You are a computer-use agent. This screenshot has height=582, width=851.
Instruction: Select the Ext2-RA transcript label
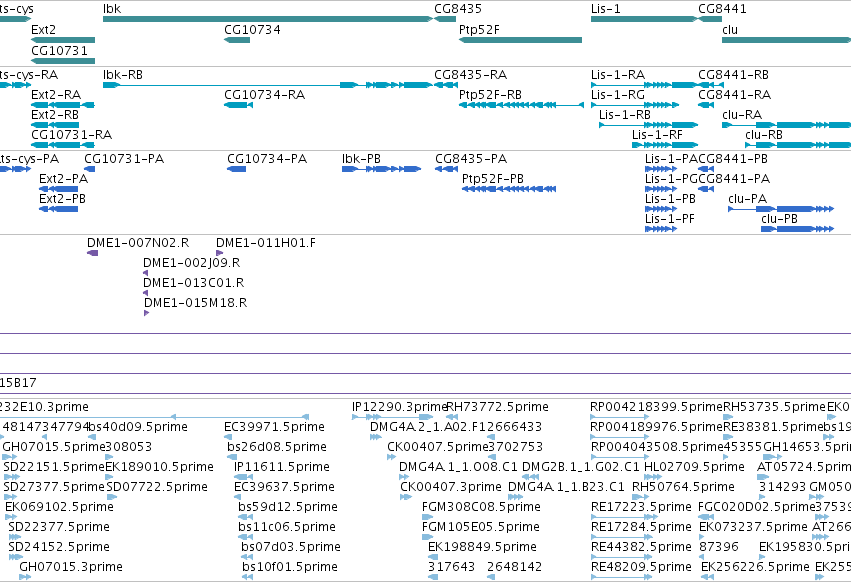56,95
